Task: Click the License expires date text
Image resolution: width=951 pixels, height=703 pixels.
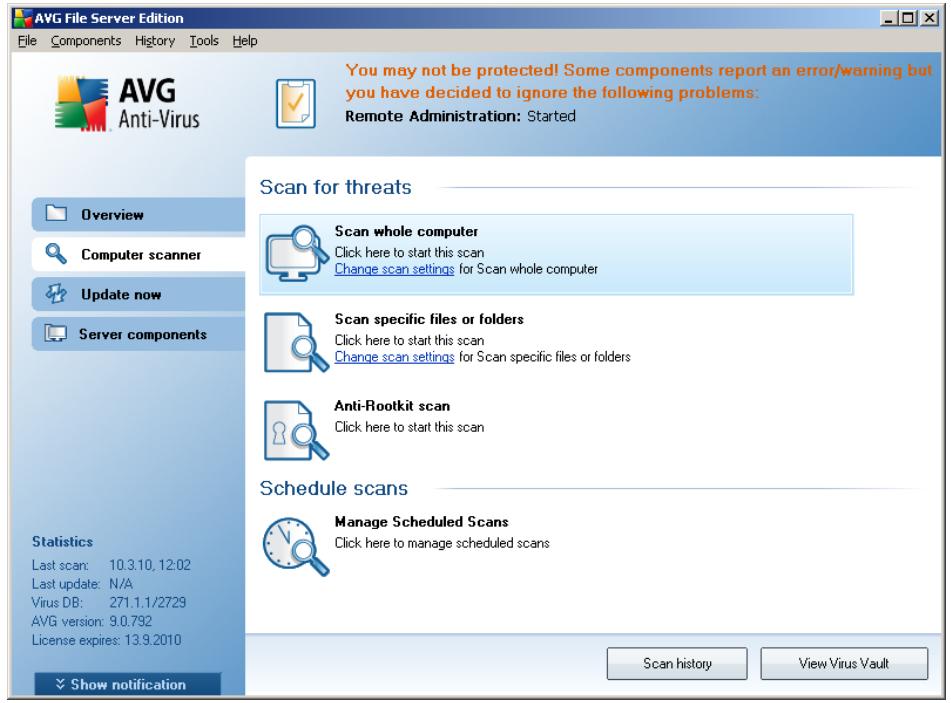Action: pyautogui.click(x=106, y=641)
